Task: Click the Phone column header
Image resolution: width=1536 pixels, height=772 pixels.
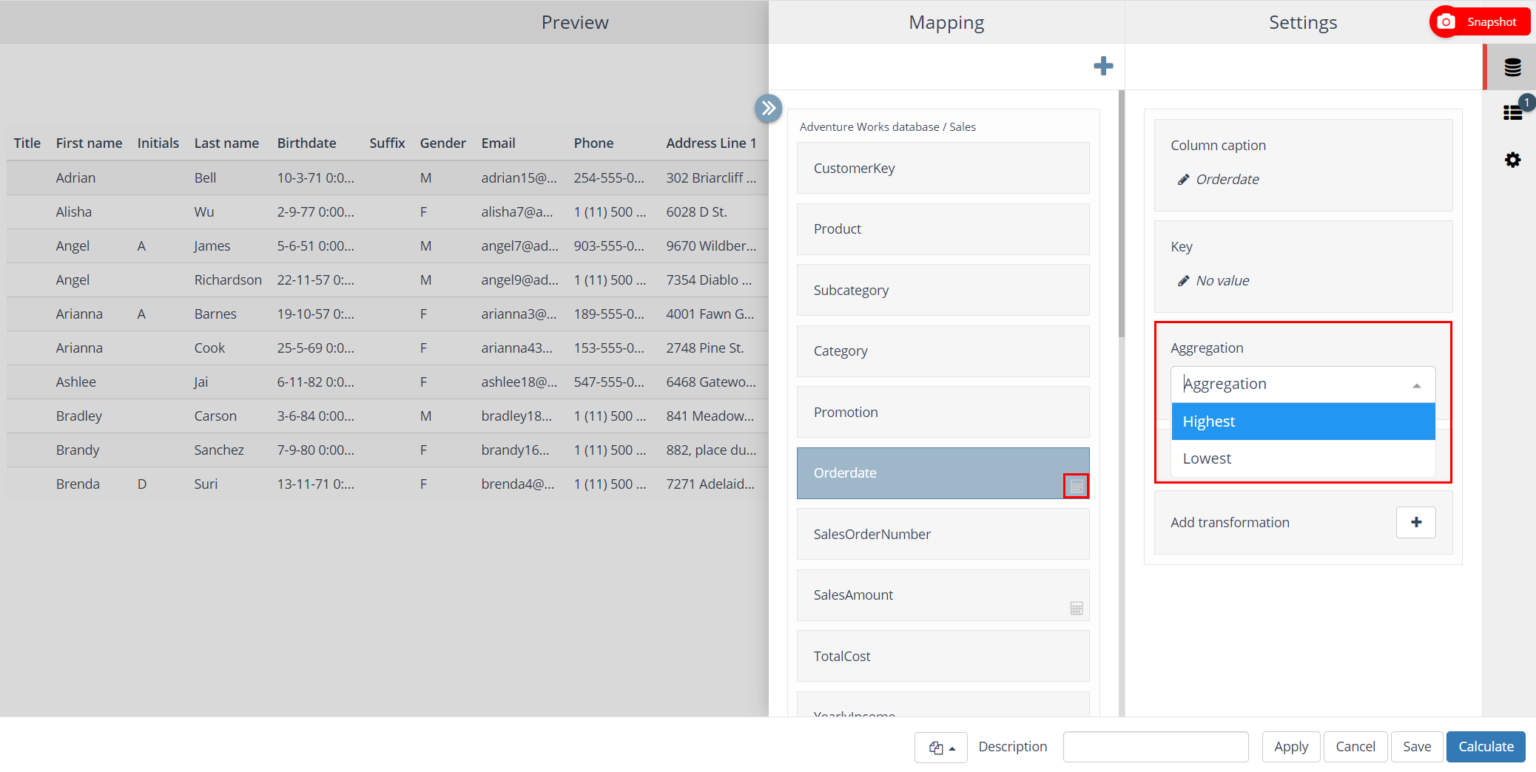Action: click(x=594, y=143)
